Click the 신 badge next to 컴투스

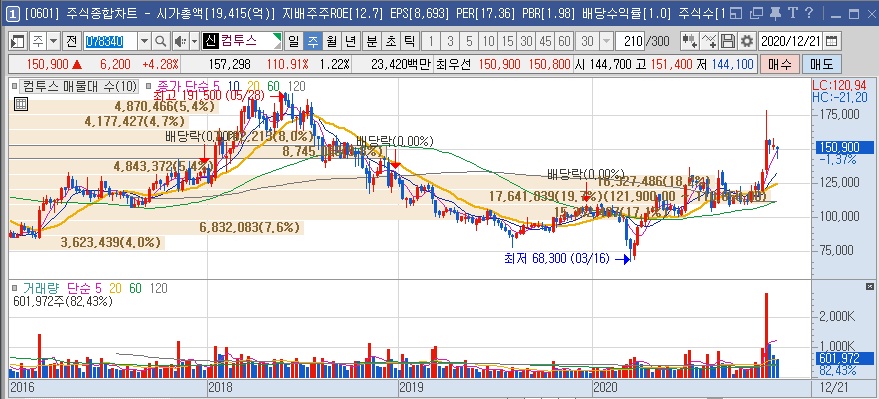pos(210,41)
